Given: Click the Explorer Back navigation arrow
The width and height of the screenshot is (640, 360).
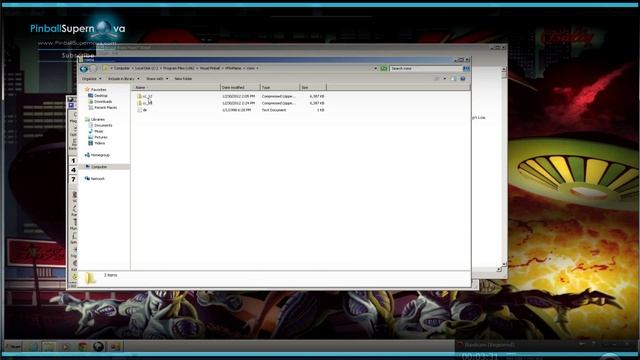Looking at the screenshot, I should click(84, 69).
